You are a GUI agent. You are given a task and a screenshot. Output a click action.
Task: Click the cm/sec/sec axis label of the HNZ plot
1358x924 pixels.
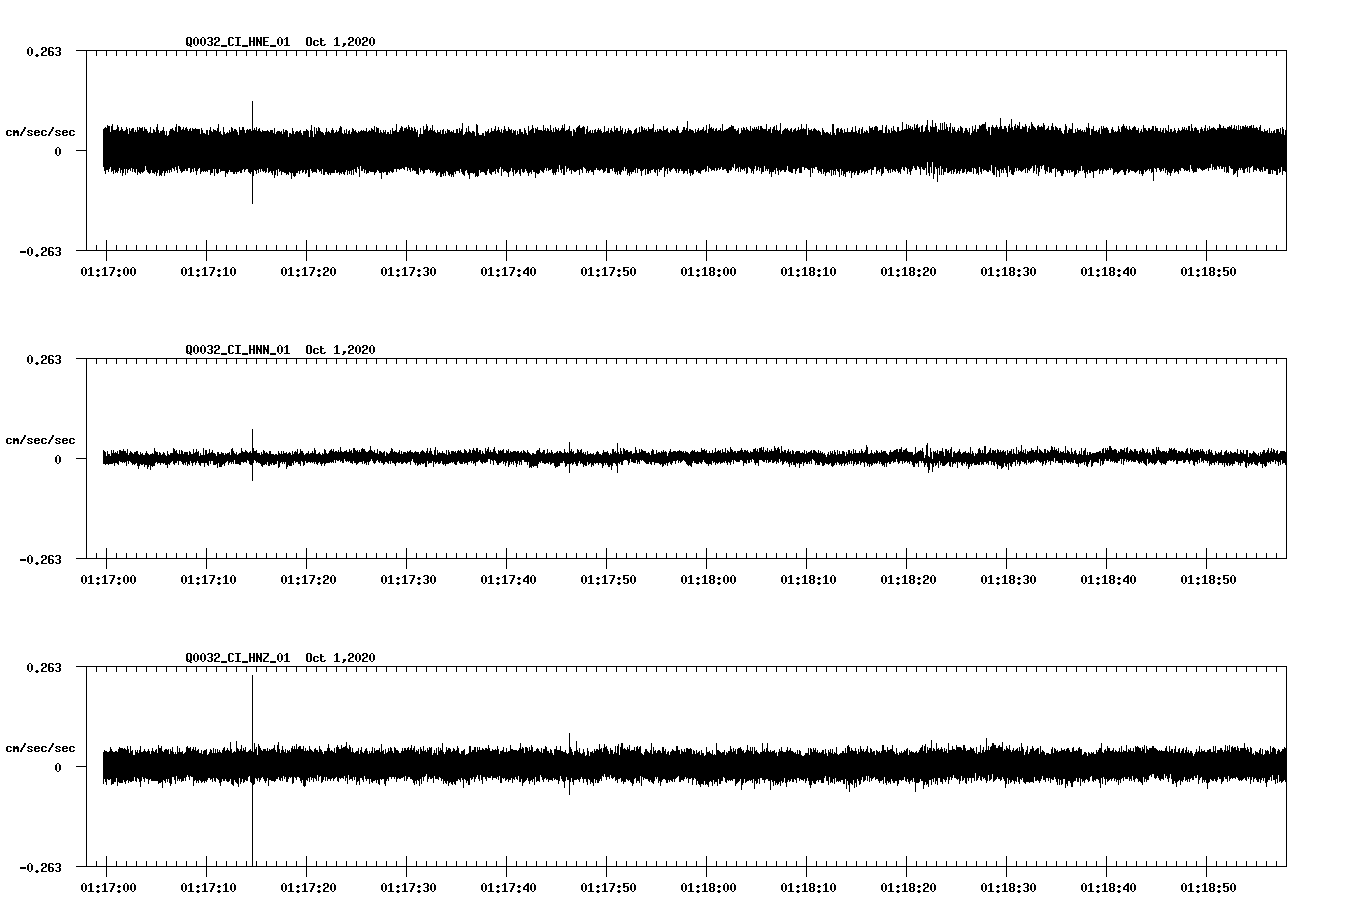pyautogui.click(x=41, y=746)
